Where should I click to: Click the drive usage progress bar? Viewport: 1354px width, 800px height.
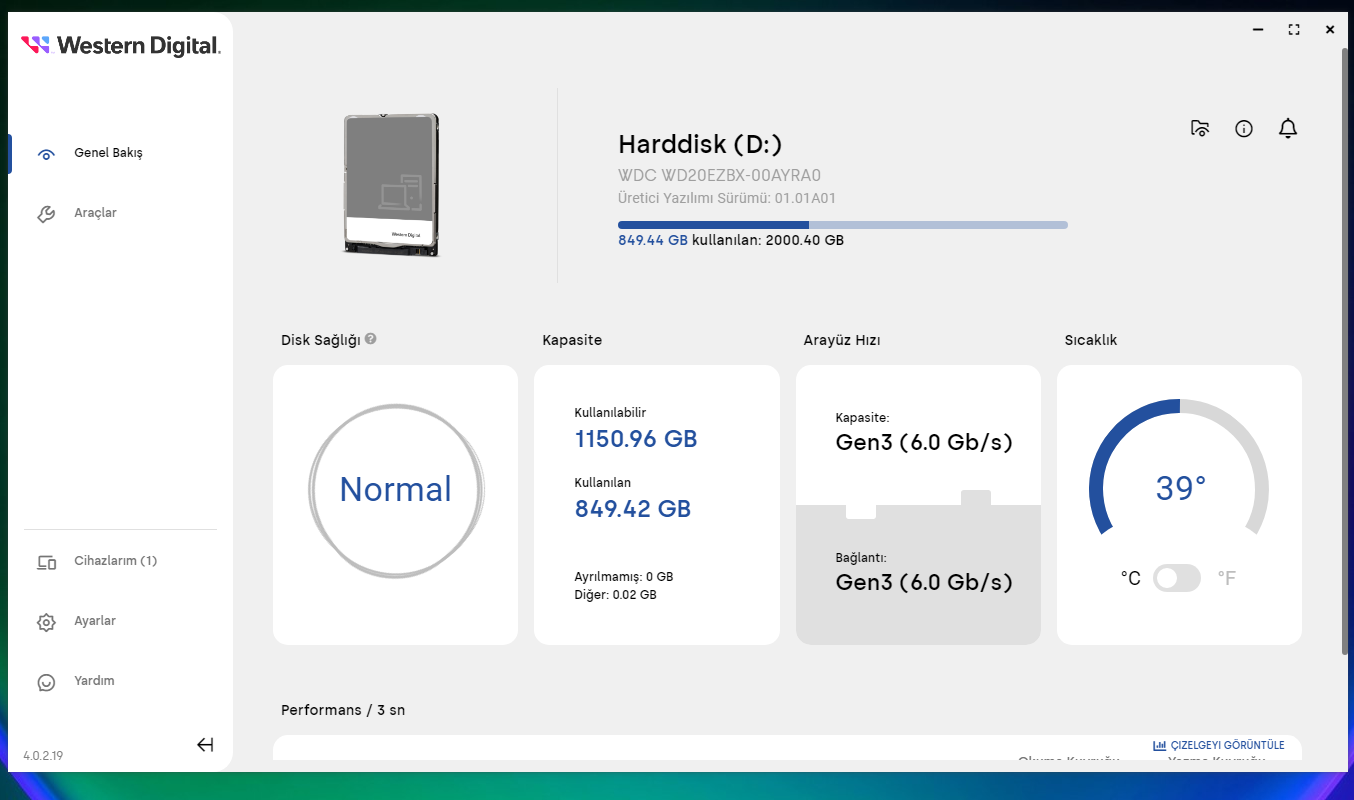pos(843,225)
